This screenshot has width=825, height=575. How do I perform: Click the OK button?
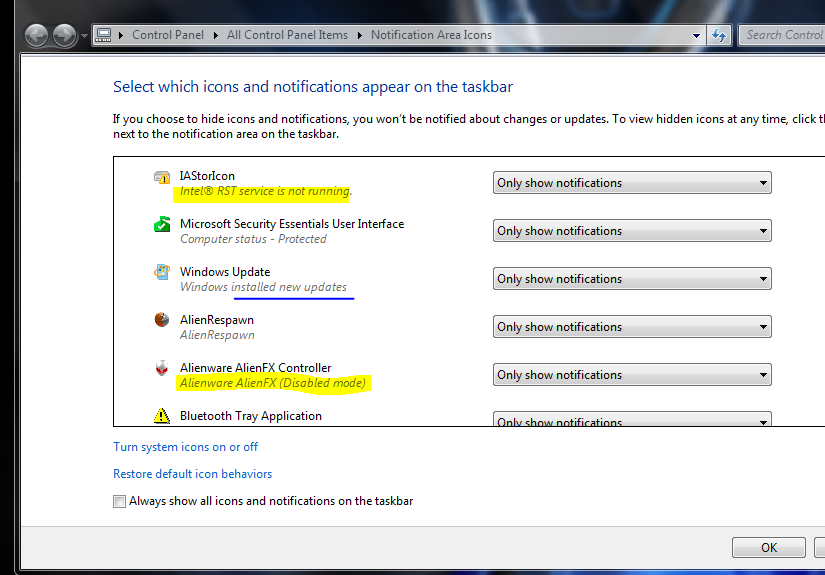click(769, 548)
